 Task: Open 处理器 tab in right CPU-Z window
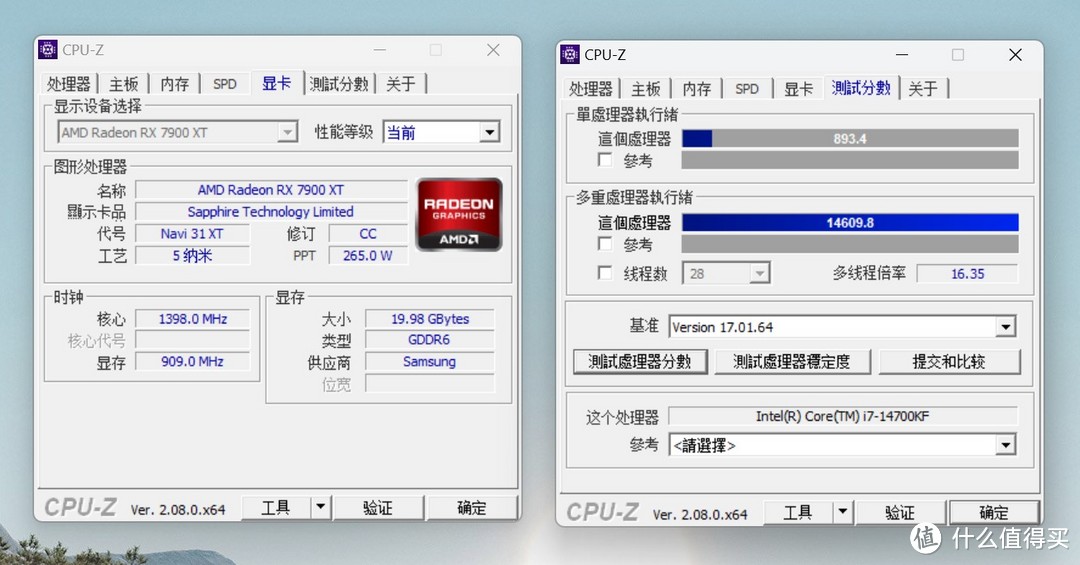click(591, 89)
